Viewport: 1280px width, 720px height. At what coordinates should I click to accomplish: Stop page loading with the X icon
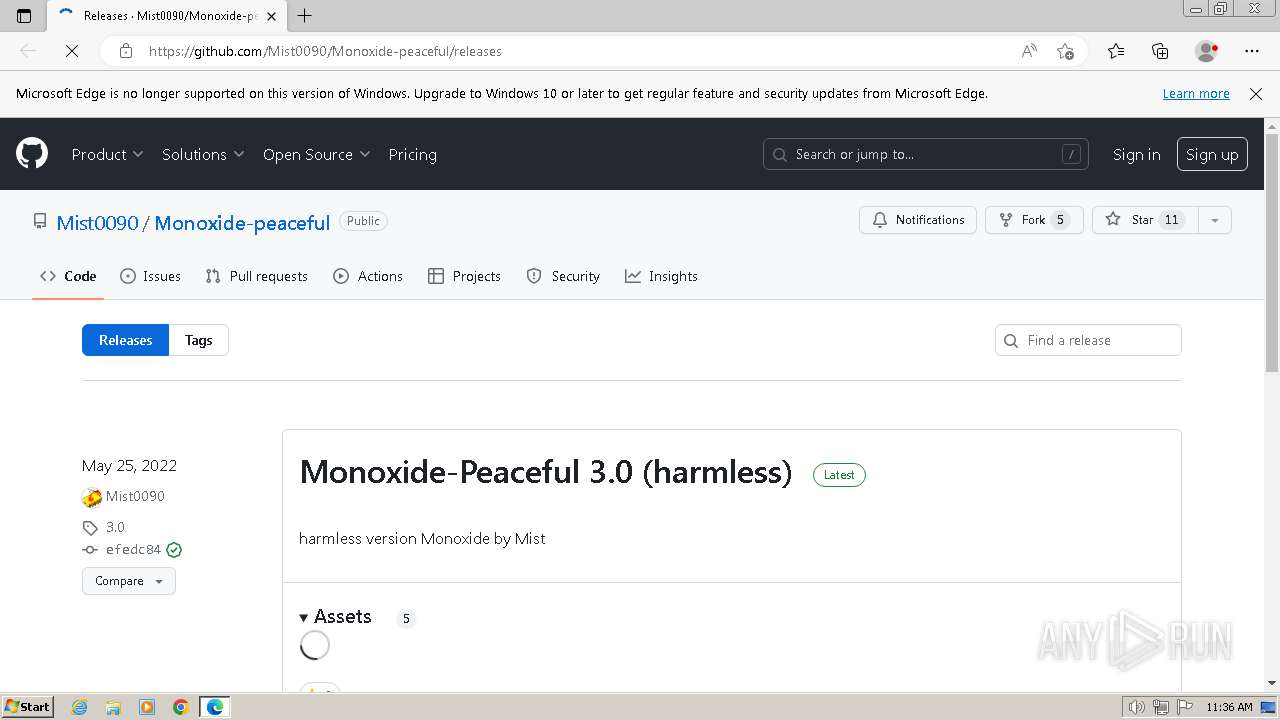pos(72,51)
